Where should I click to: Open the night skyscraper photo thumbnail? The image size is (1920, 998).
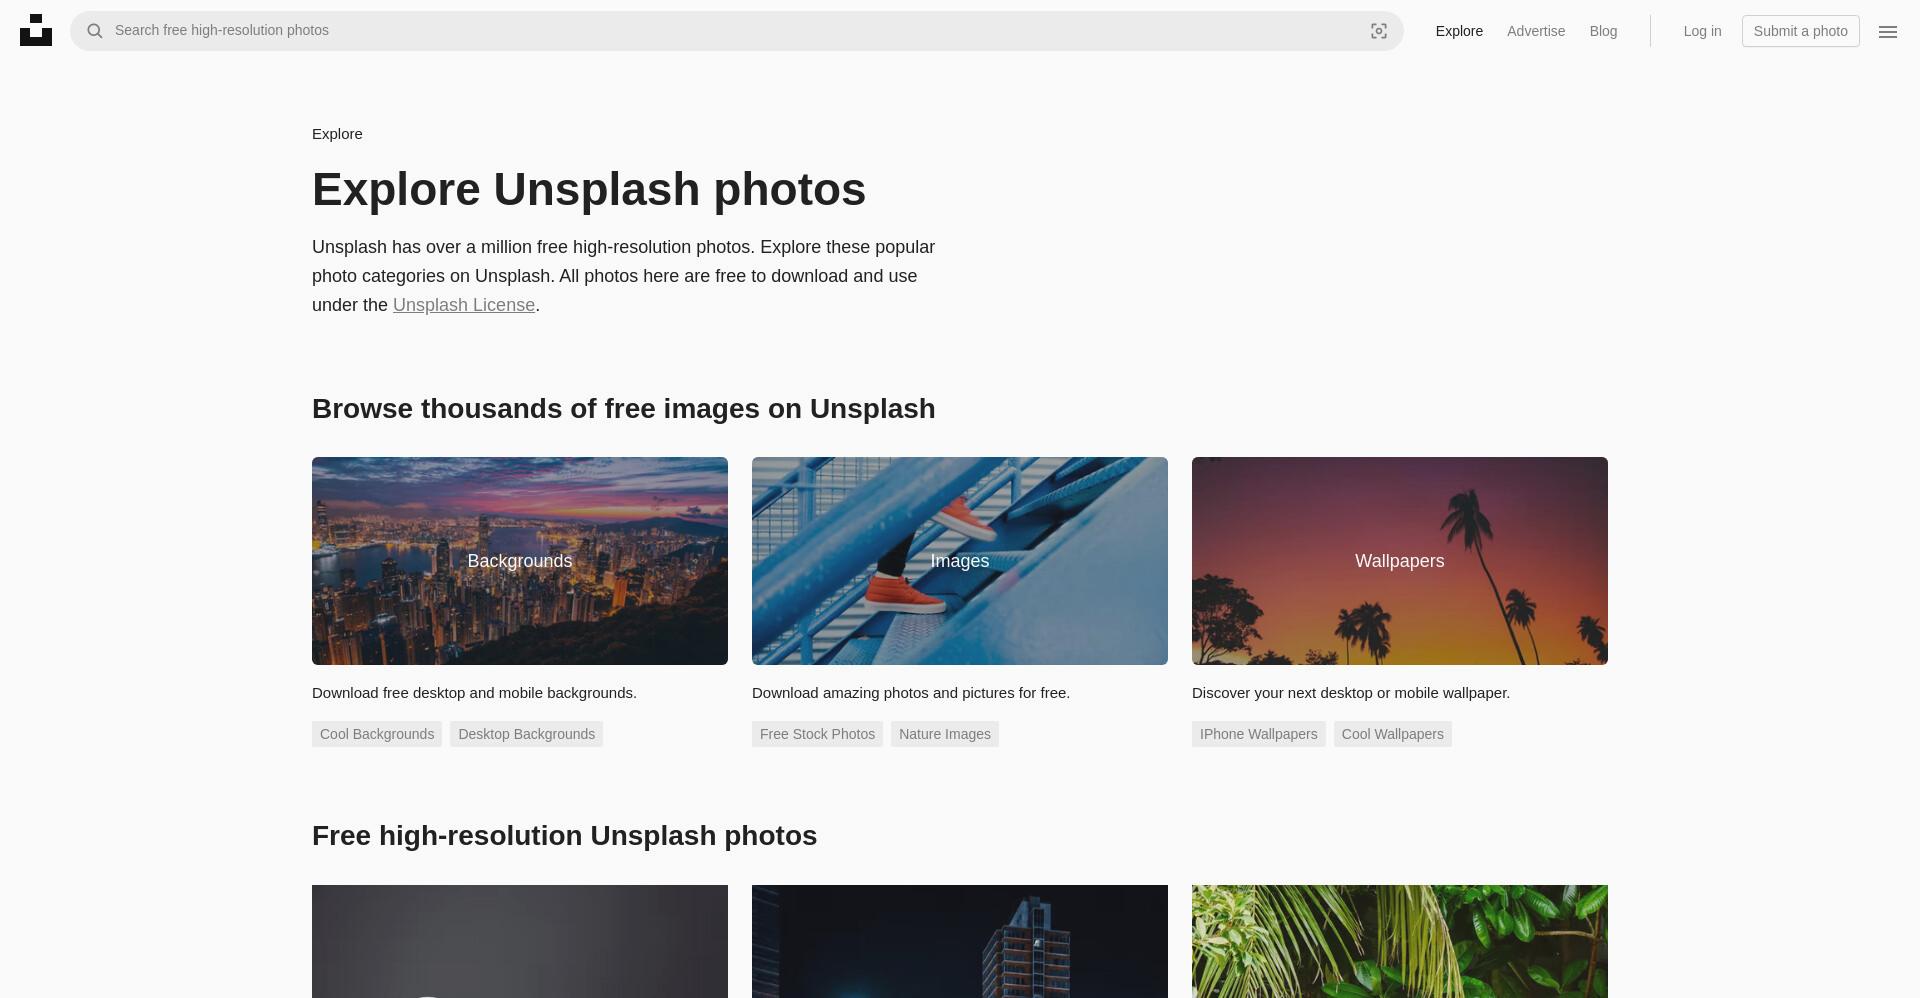[960, 941]
